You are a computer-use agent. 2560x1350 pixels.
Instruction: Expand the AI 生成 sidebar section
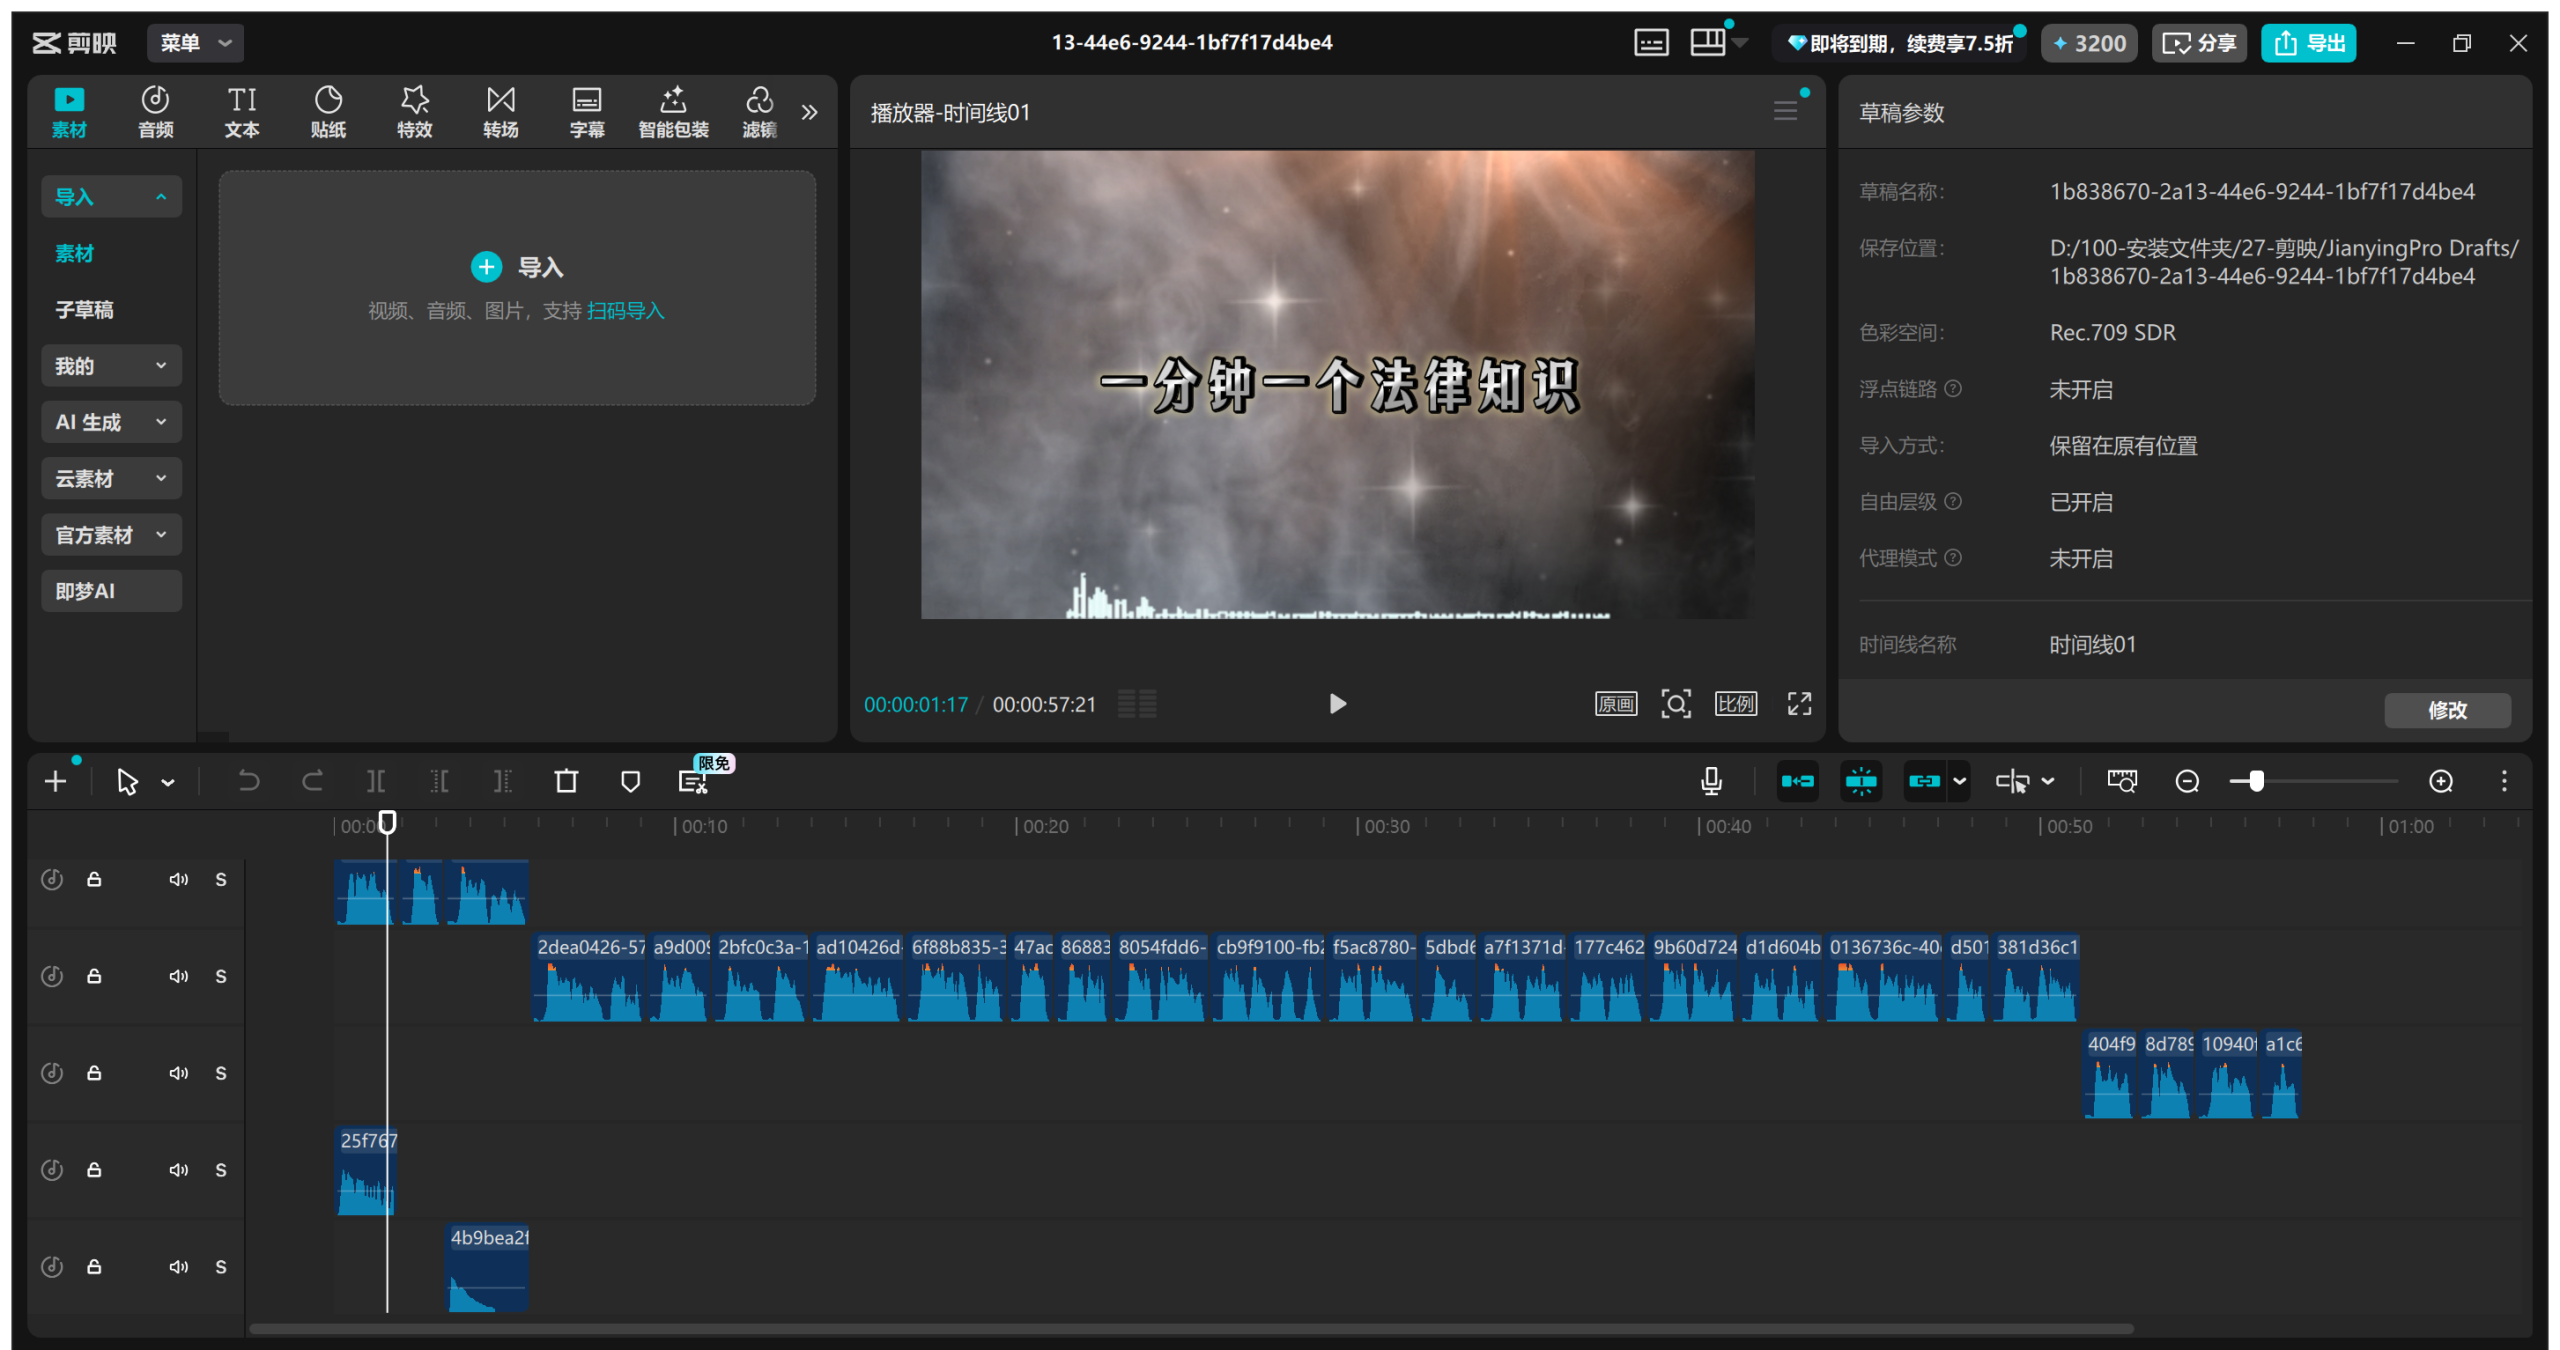point(111,422)
